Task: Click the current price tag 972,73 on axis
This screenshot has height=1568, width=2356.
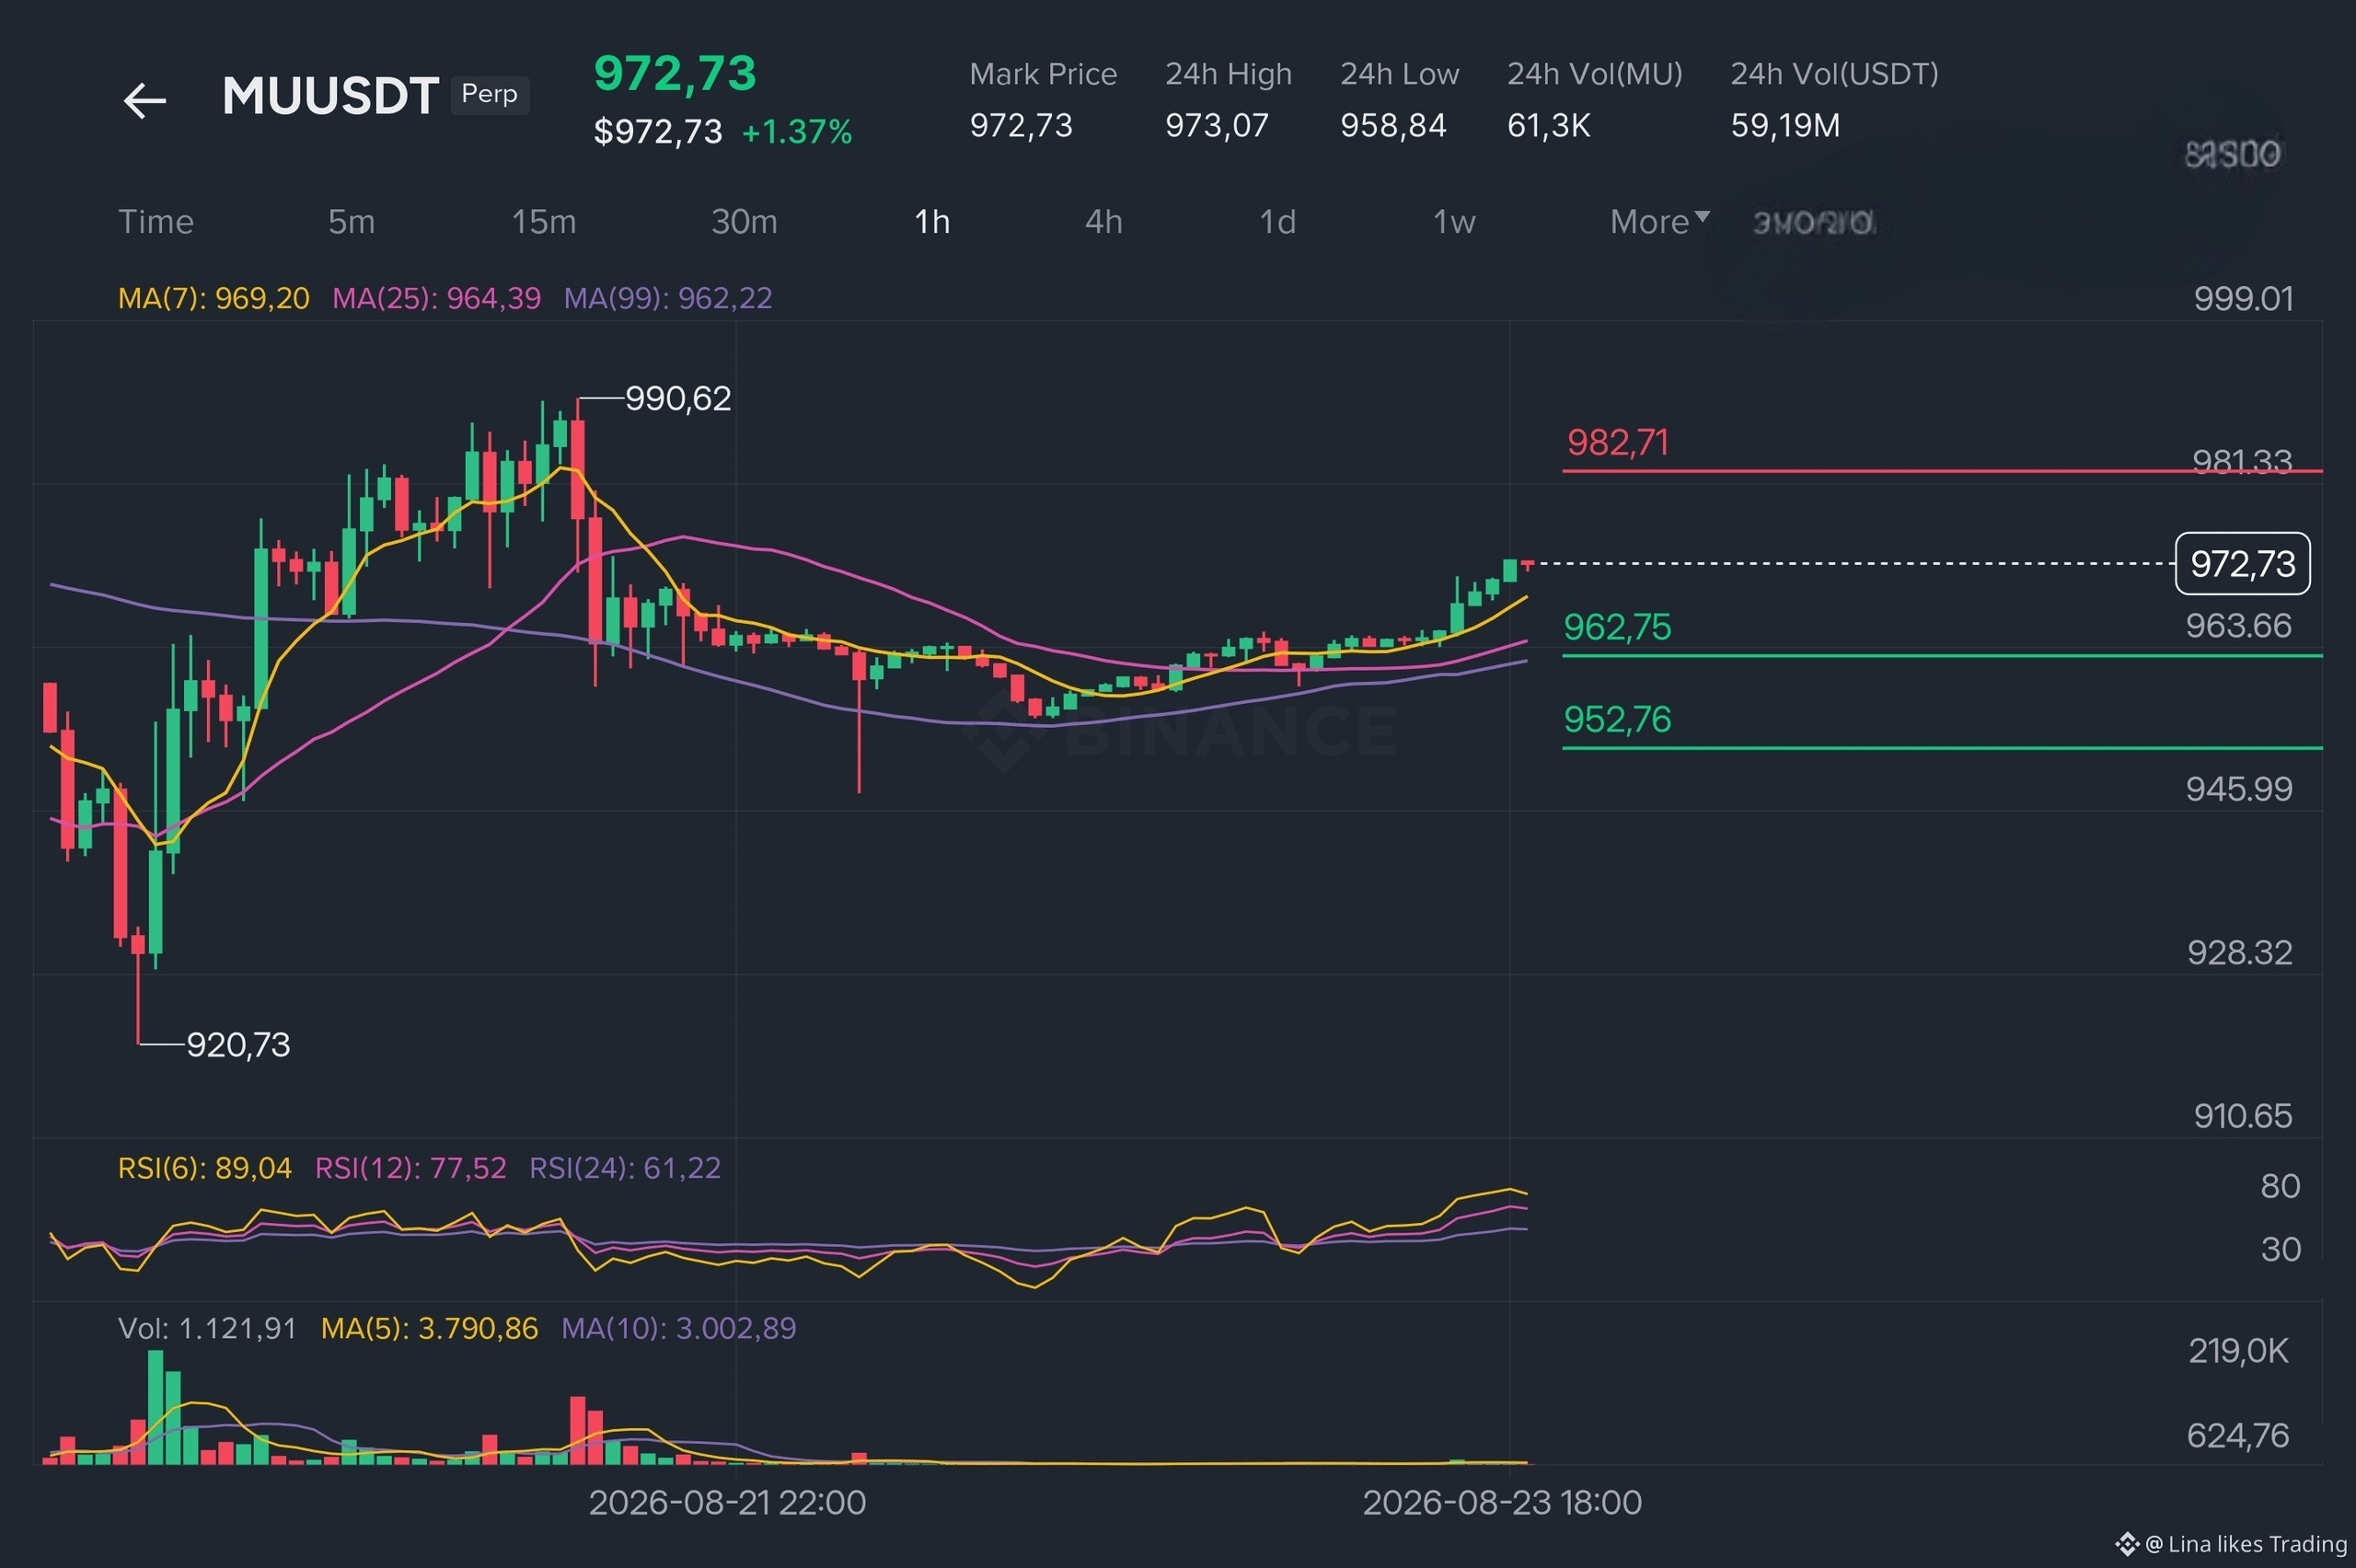Action: click(2243, 564)
